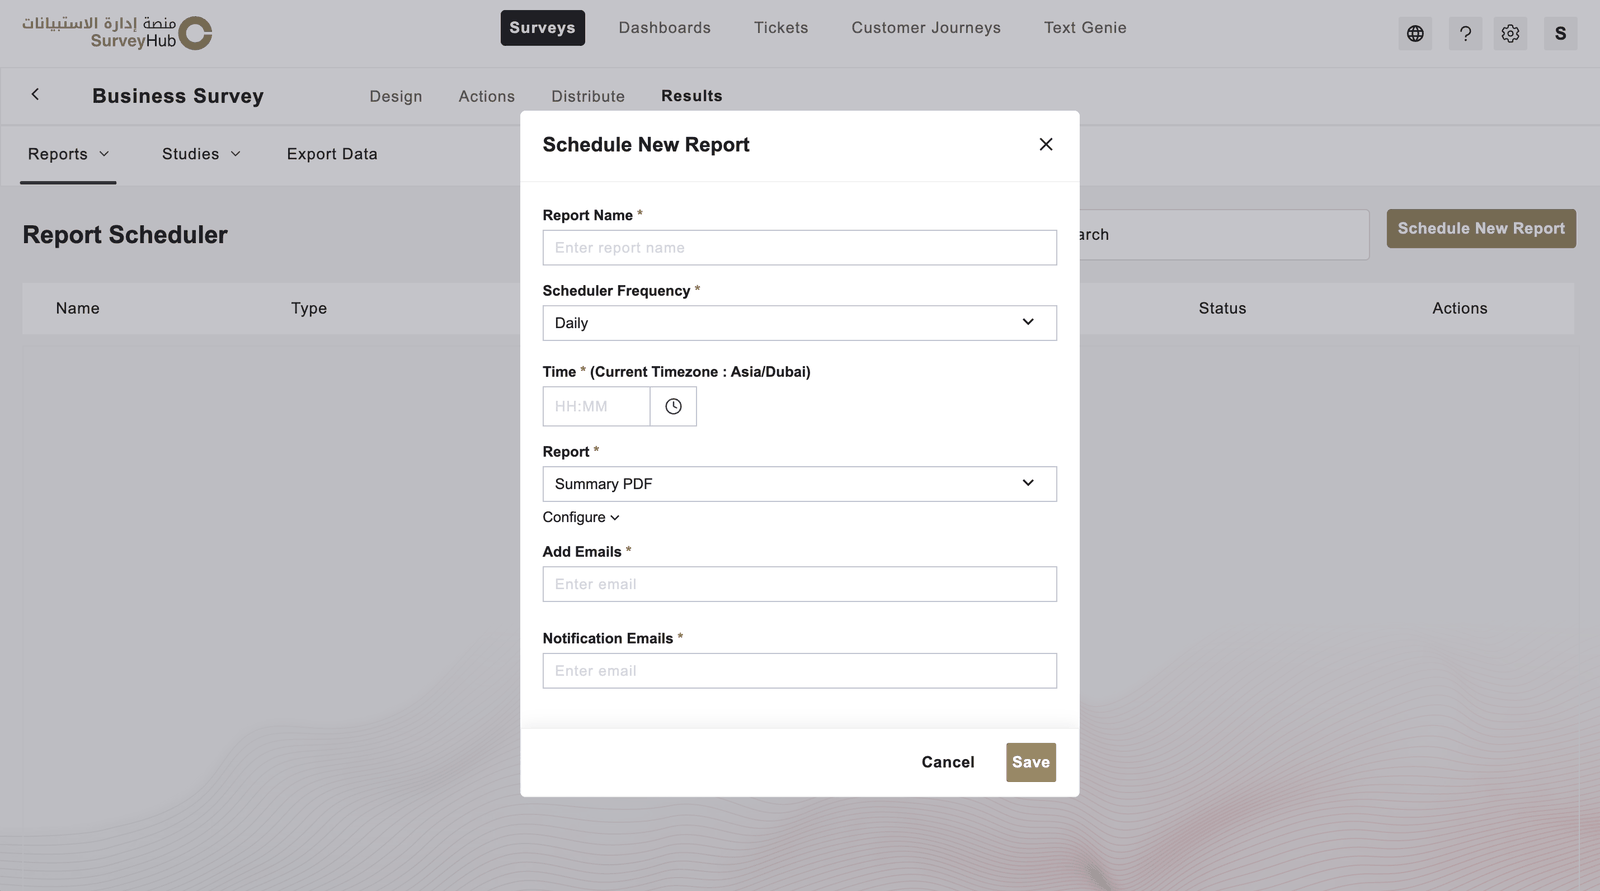
Task: Open the Surveys top menu
Action: click(x=542, y=28)
